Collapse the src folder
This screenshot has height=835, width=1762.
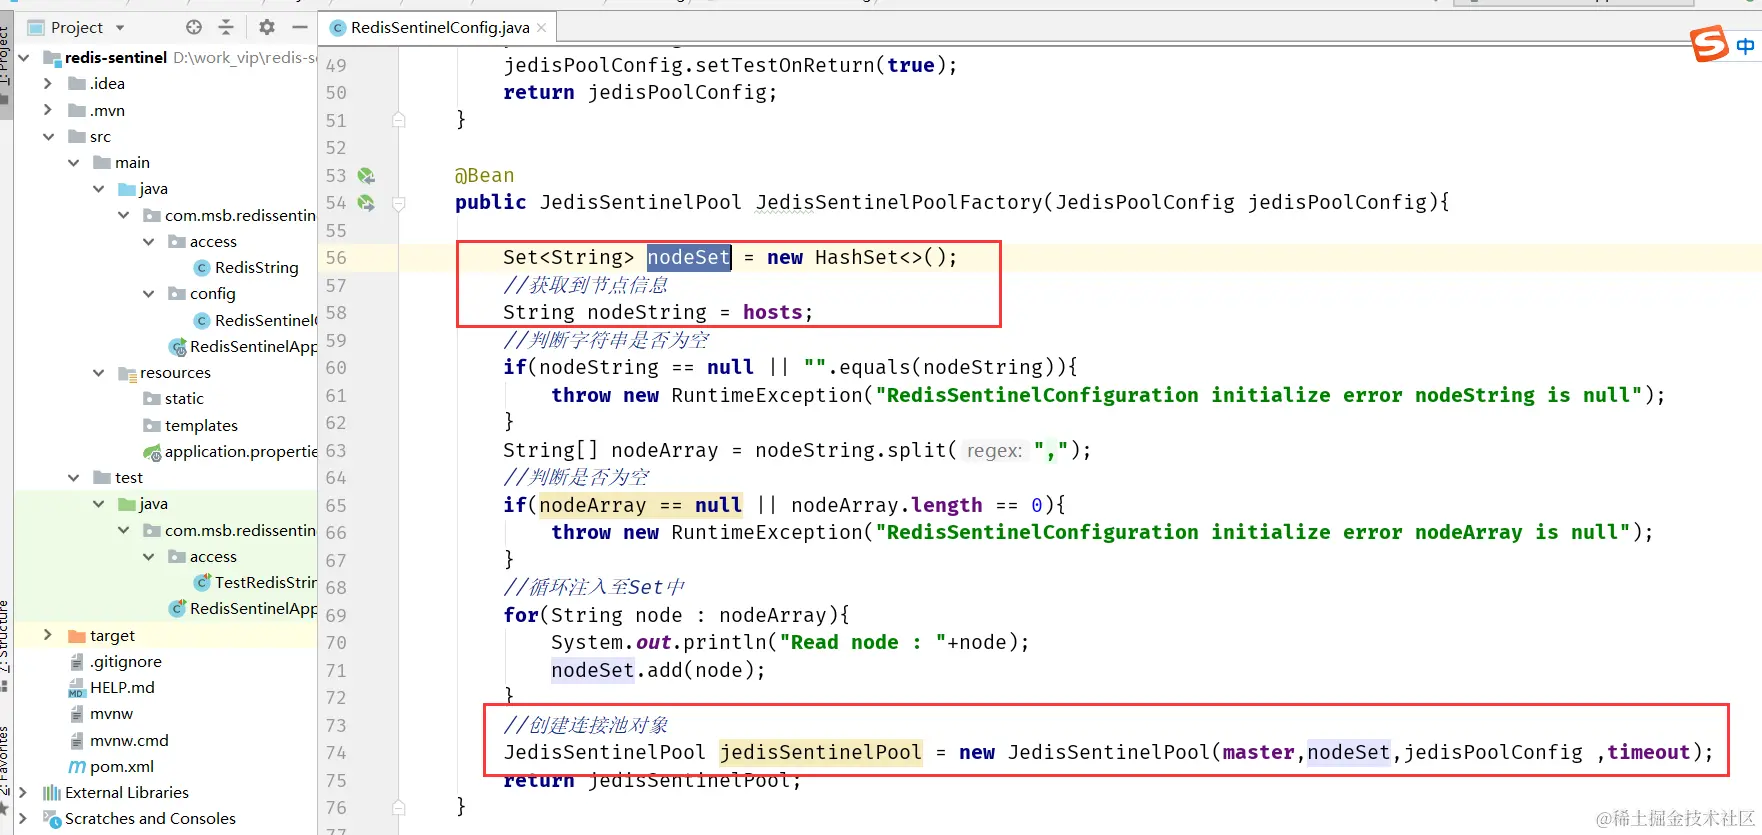(48, 136)
